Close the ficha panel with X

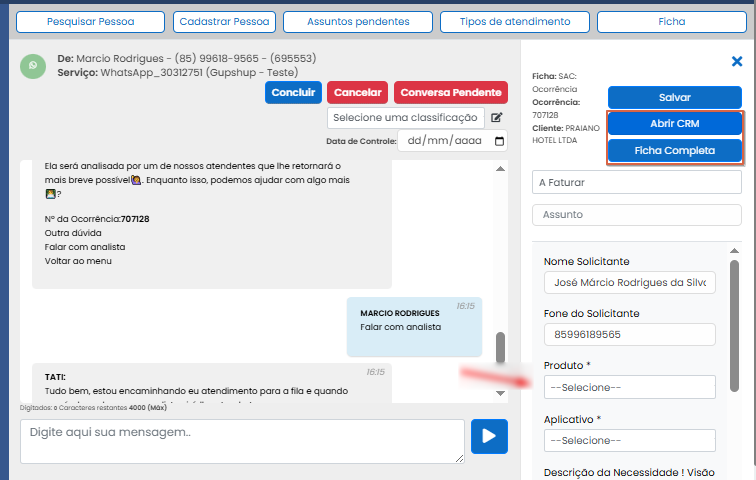(x=737, y=62)
